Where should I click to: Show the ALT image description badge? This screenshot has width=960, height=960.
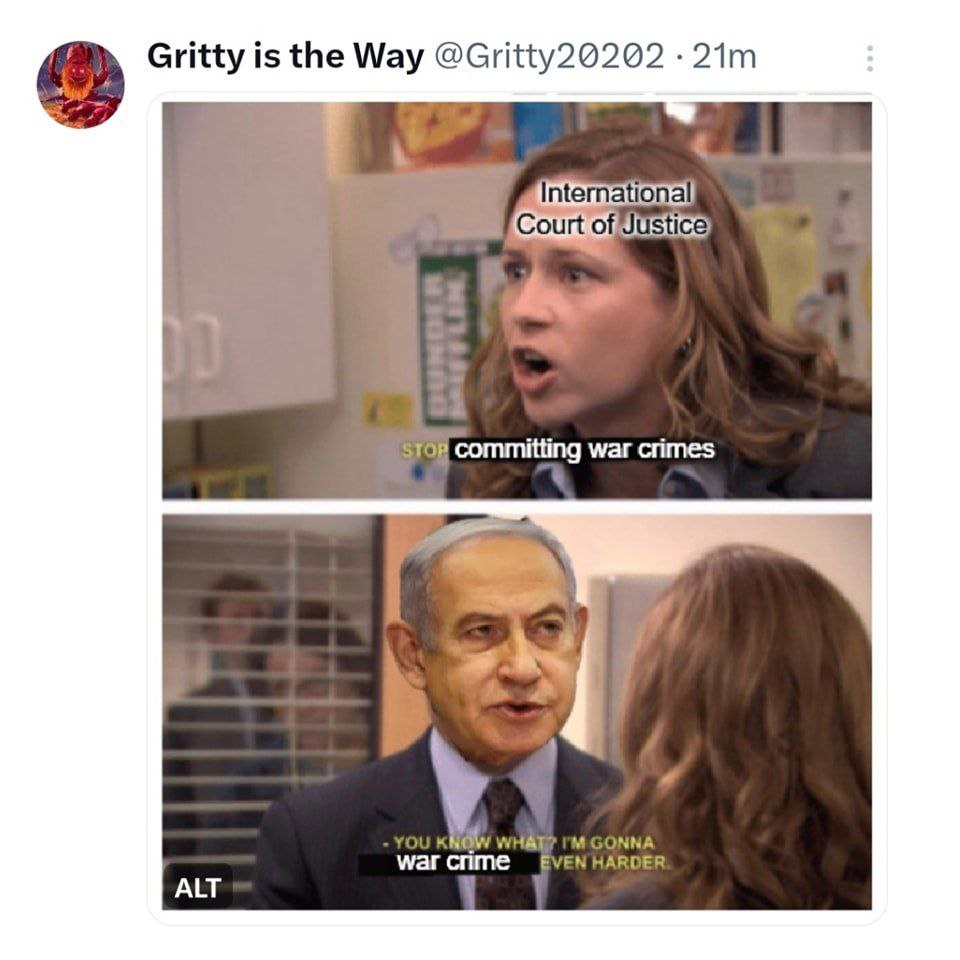point(198,887)
